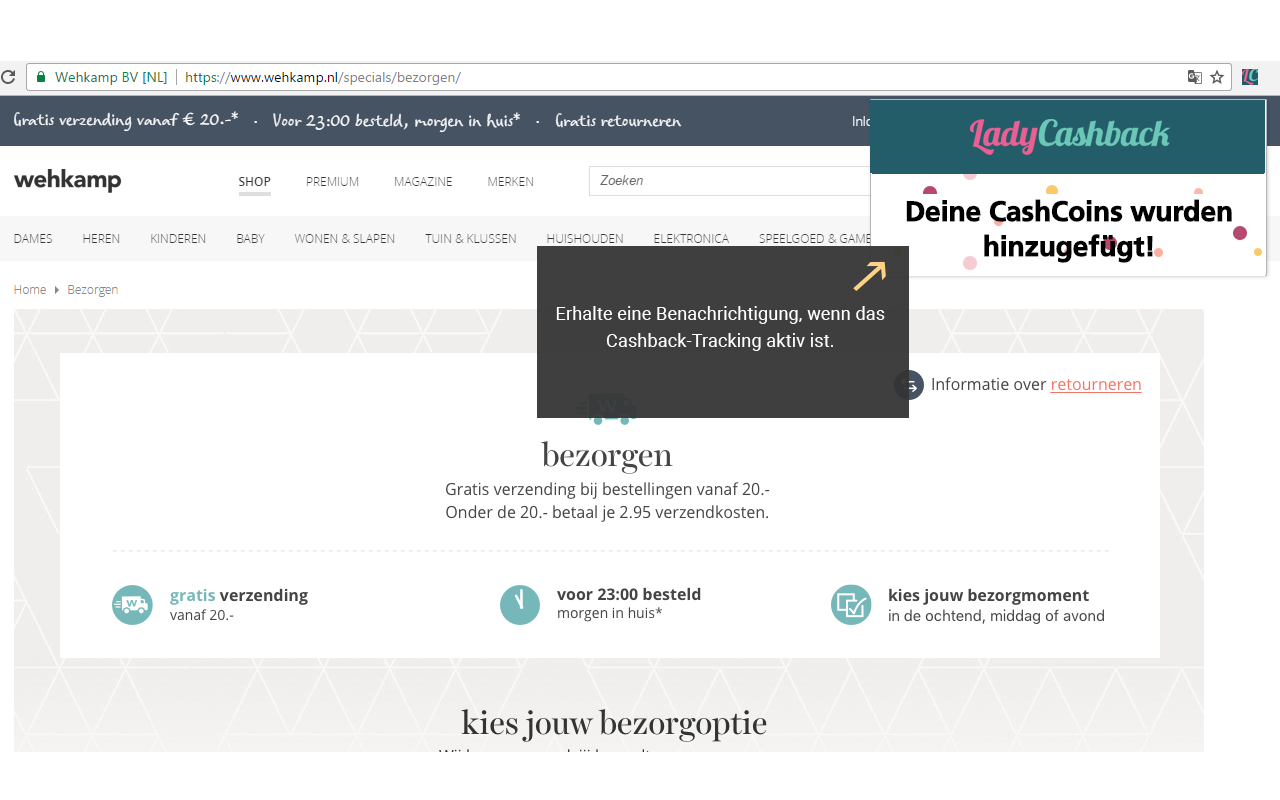Select the SHOP tab
Viewport: 1280px width, 800px height.
(x=254, y=182)
